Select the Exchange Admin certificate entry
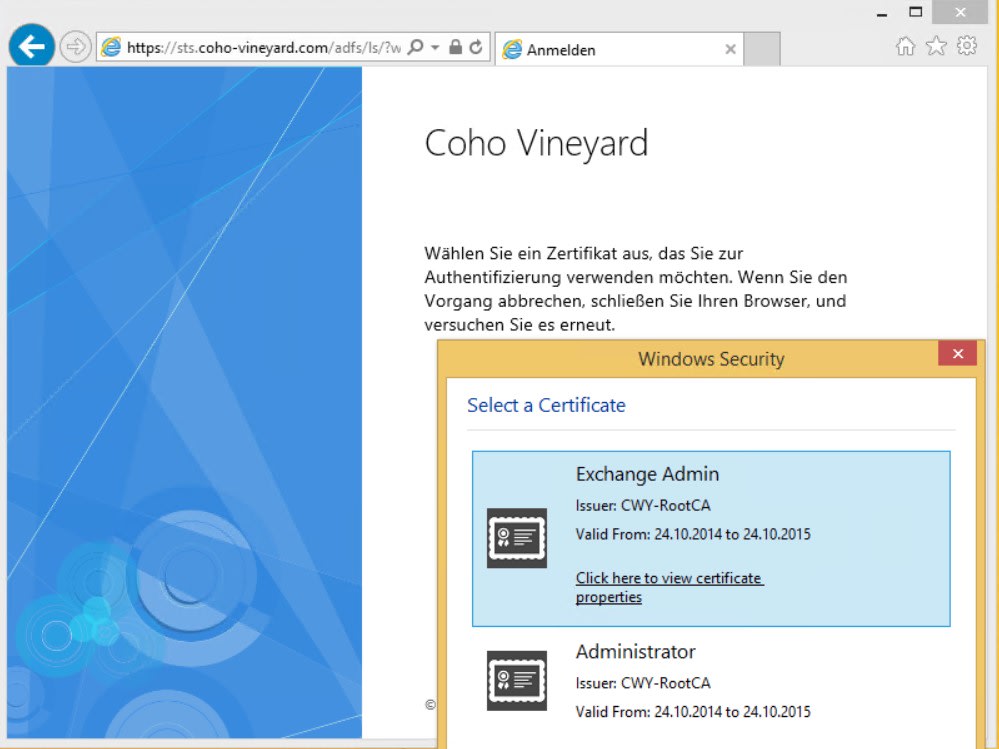 710,537
